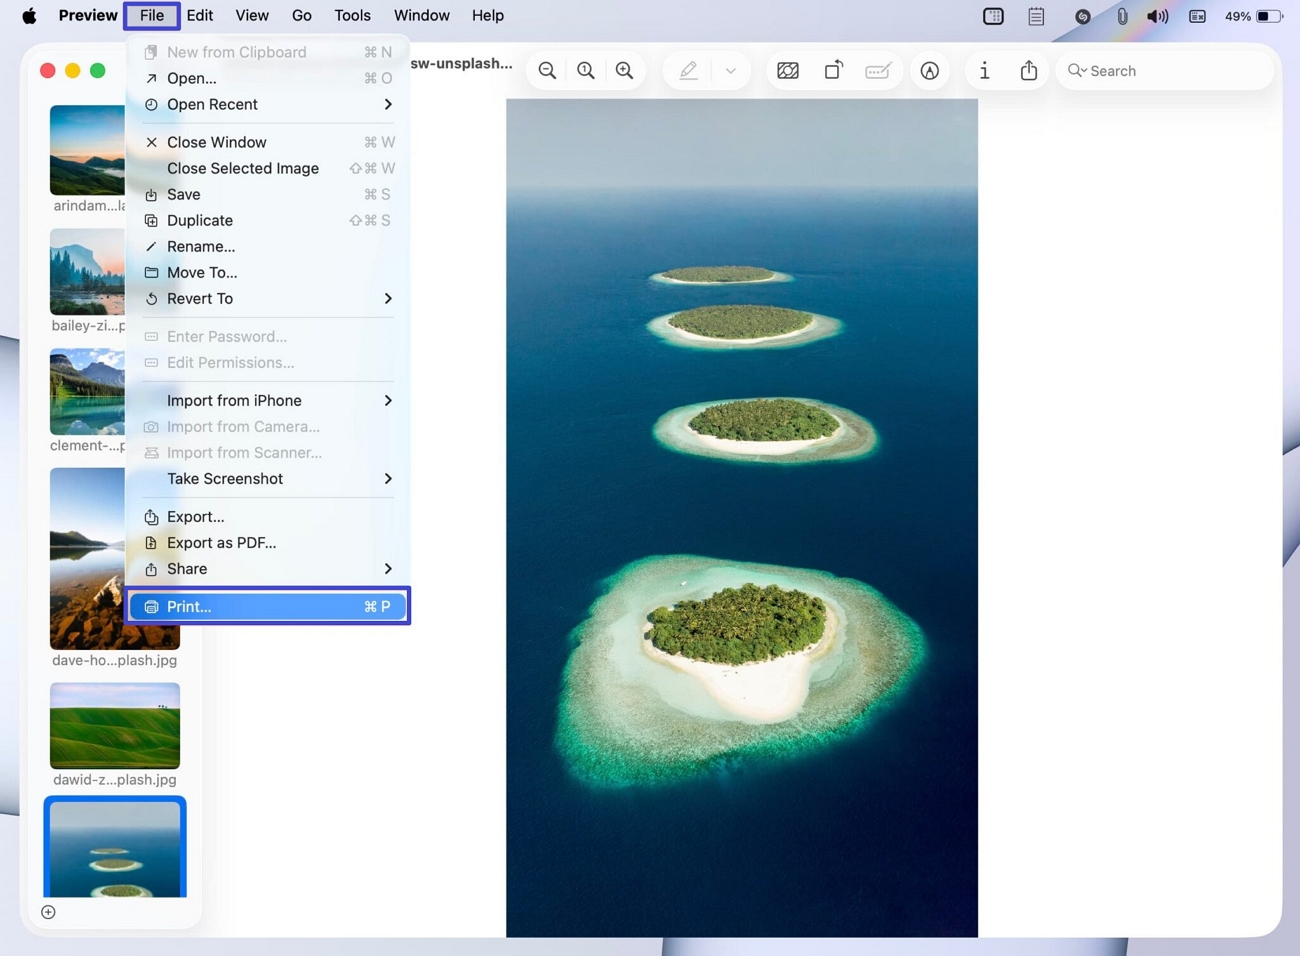The height and width of the screenshot is (956, 1300).
Task: Click the main islands image
Action: pos(742,518)
